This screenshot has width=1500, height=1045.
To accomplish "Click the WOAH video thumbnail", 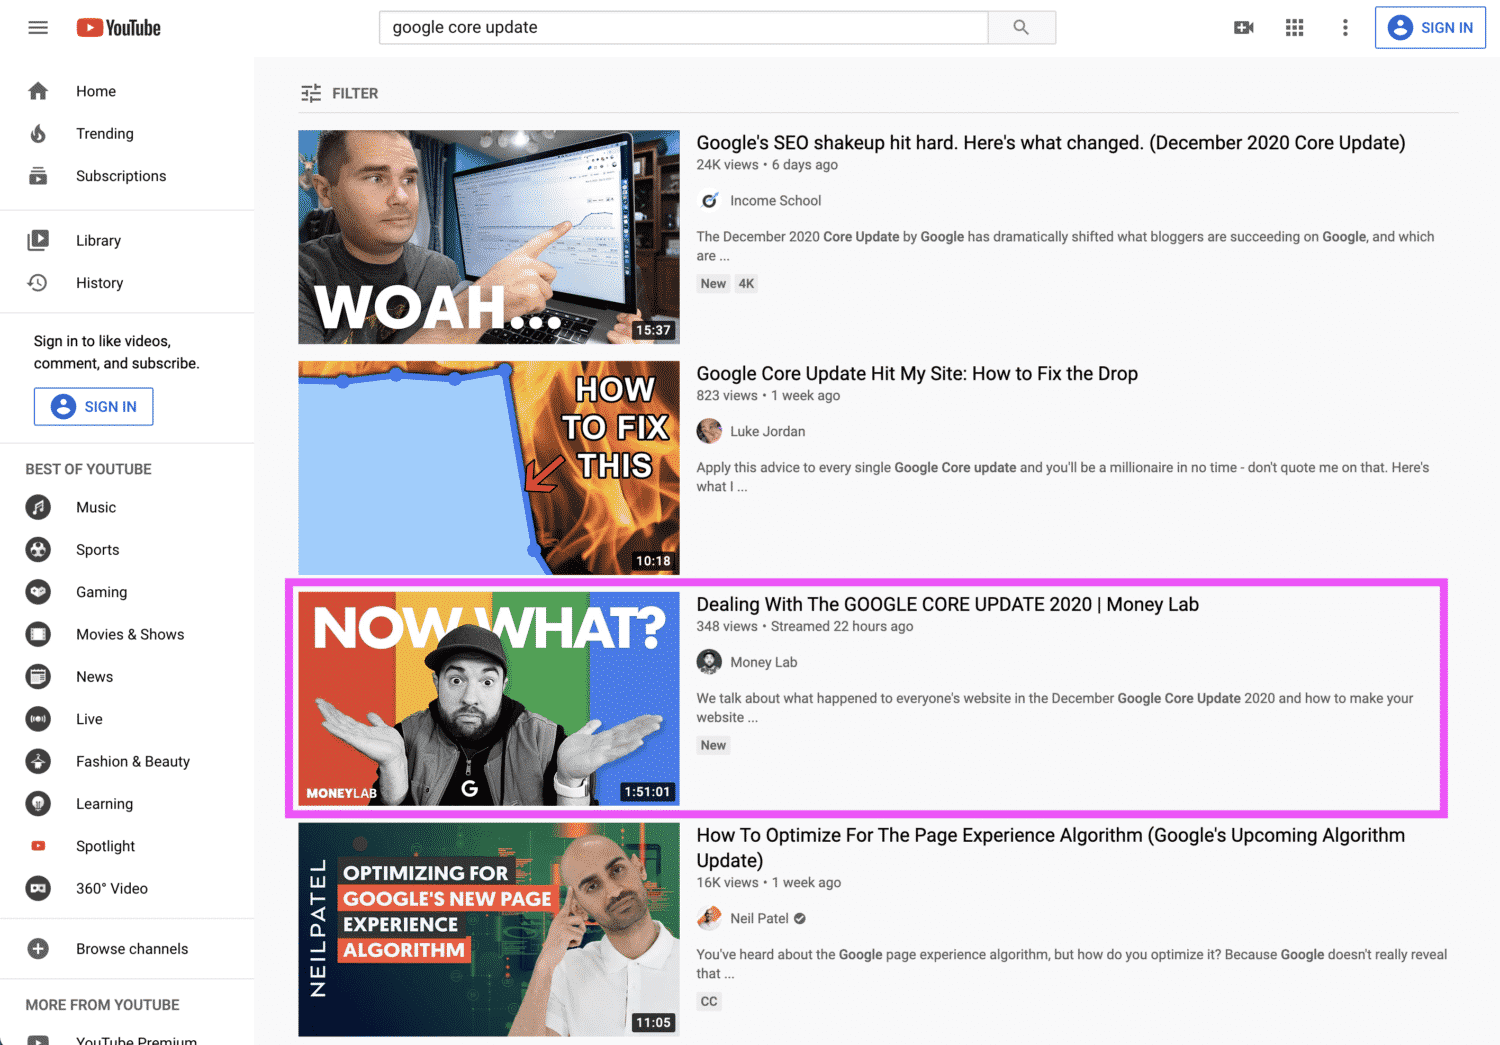I will [489, 237].
